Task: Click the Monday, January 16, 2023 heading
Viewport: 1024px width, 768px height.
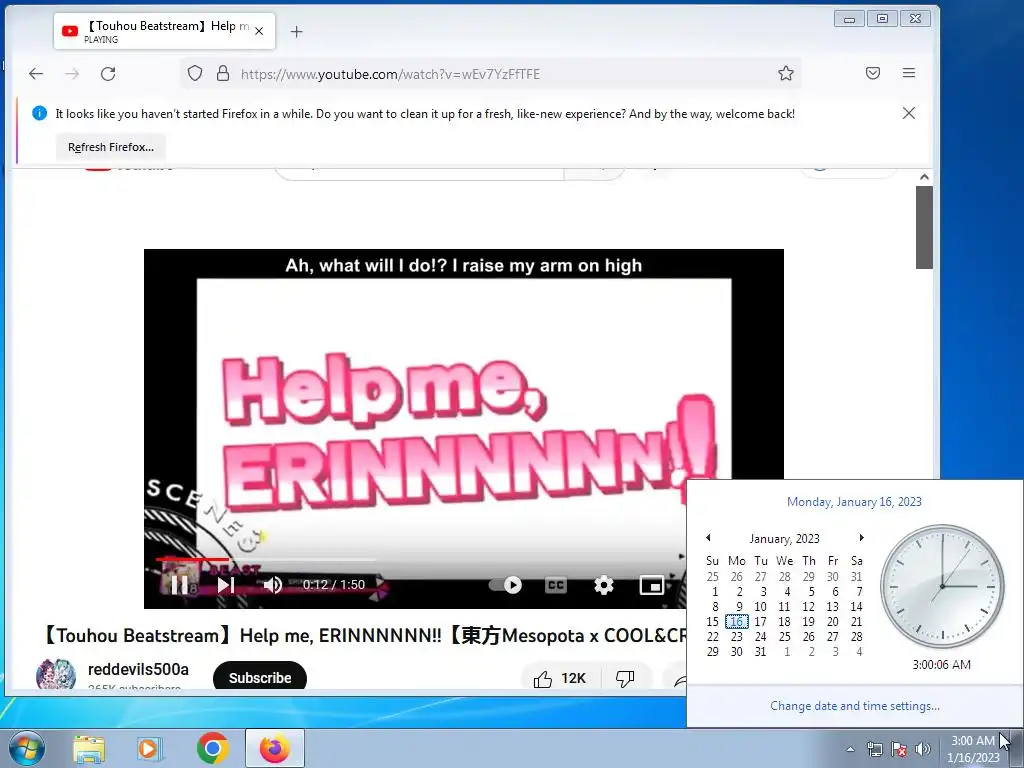Action: 854,502
